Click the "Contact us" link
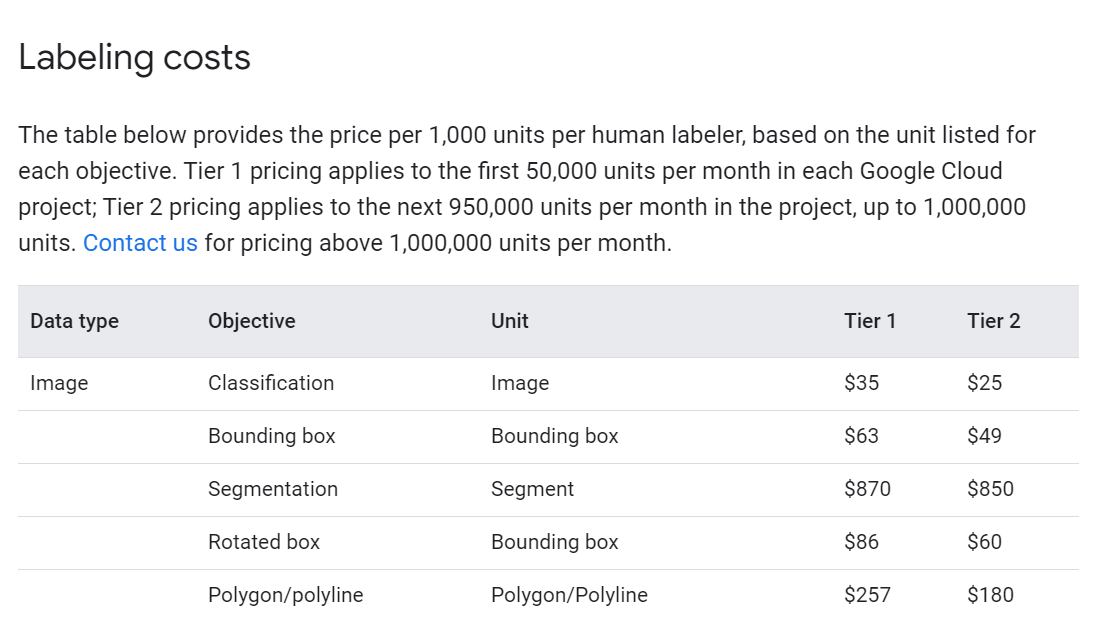The image size is (1113, 620). 140,243
